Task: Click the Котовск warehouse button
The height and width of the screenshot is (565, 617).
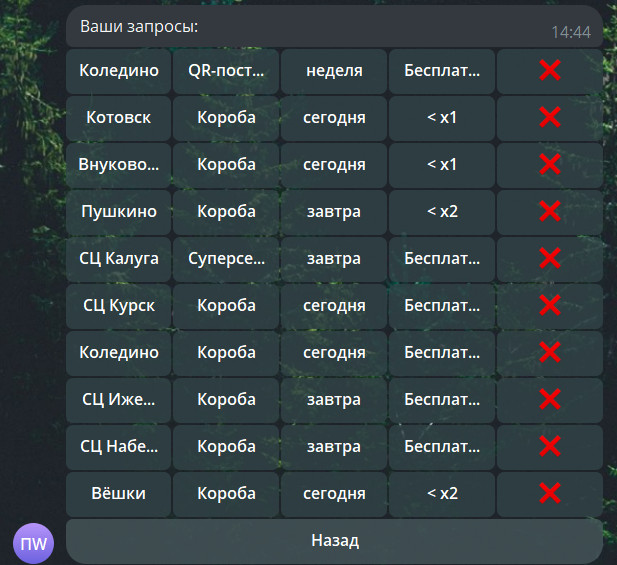Action: tap(119, 117)
